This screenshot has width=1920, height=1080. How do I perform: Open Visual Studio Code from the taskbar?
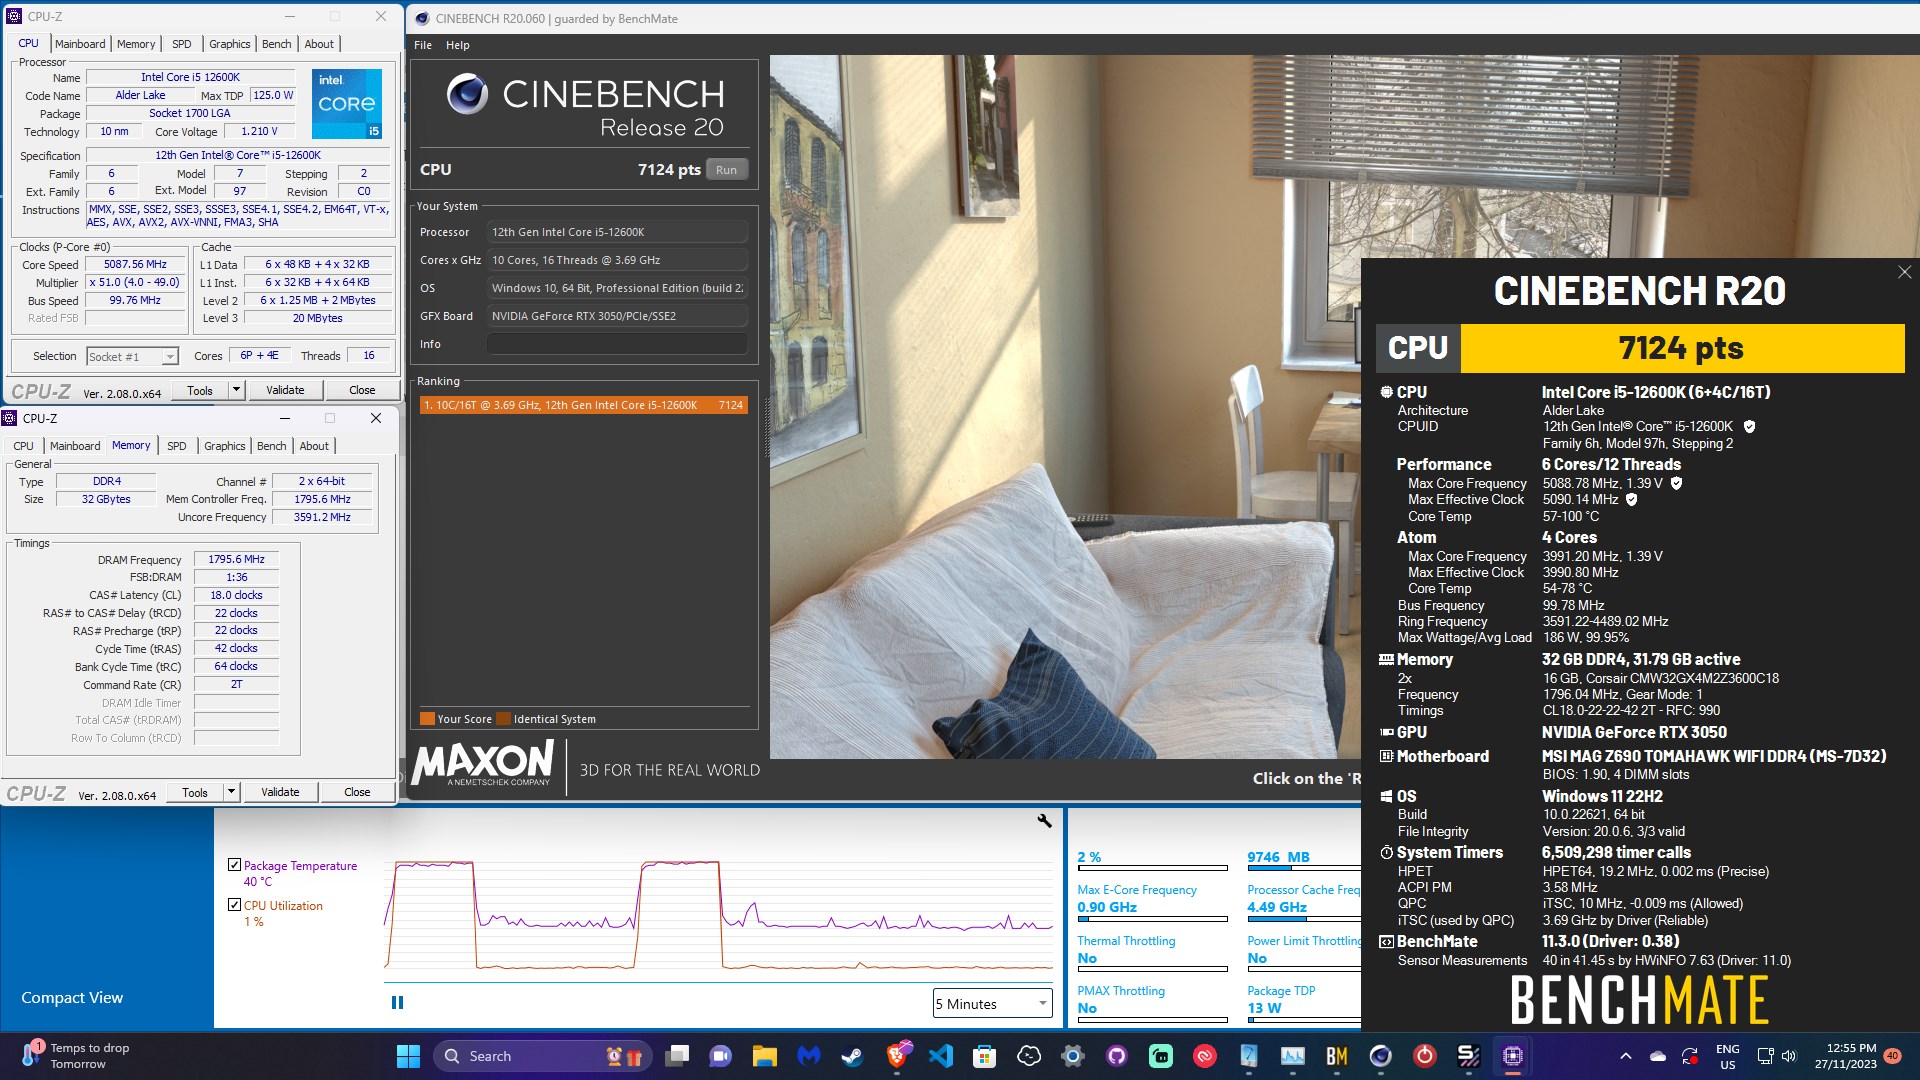click(940, 1056)
